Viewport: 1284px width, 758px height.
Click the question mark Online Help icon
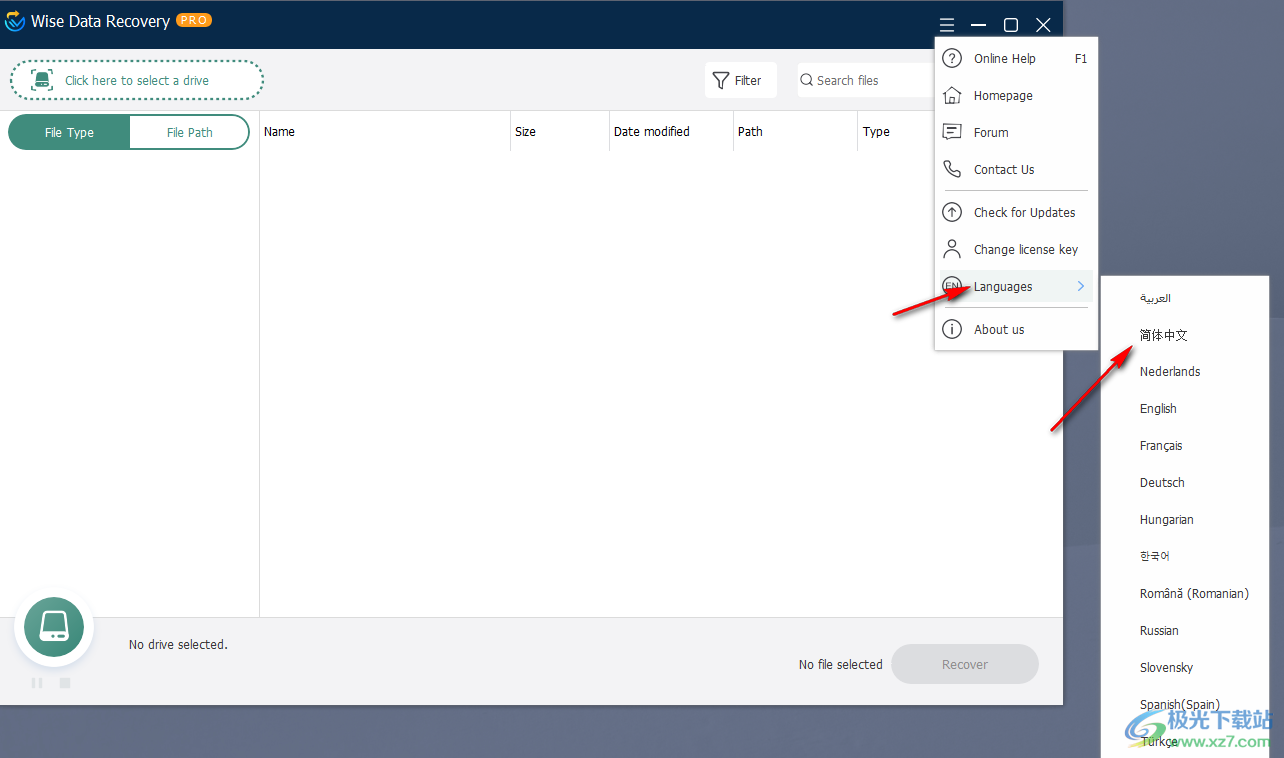click(x=952, y=58)
